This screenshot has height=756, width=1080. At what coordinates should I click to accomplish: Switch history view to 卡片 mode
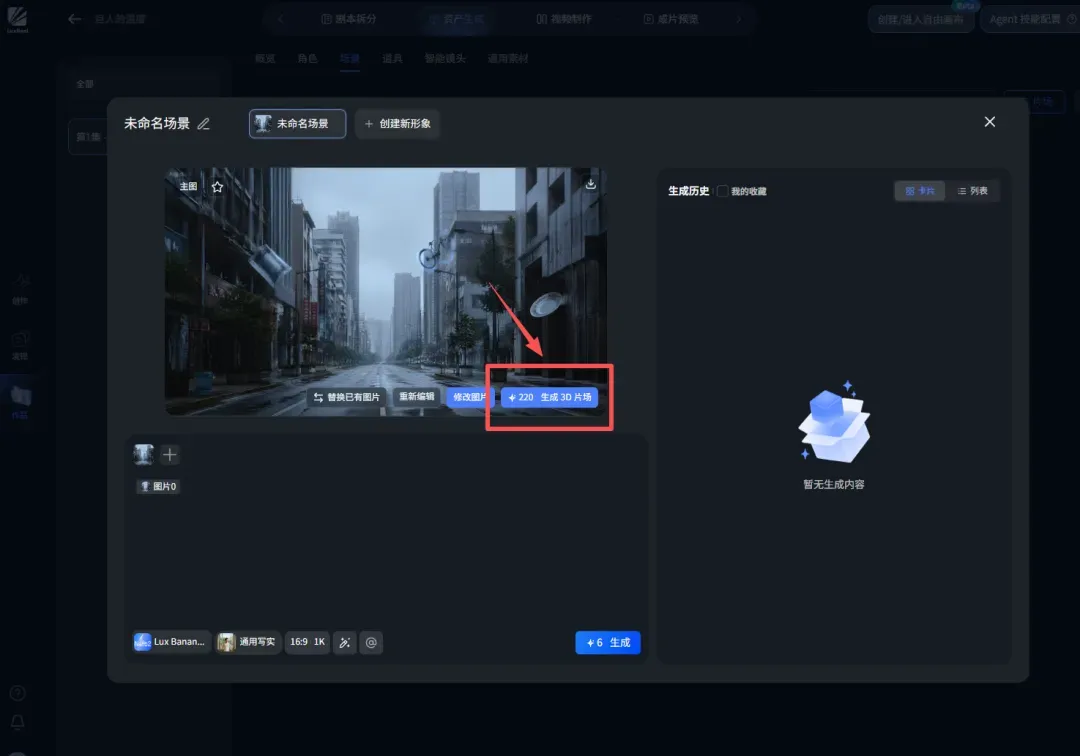(x=920, y=191)
